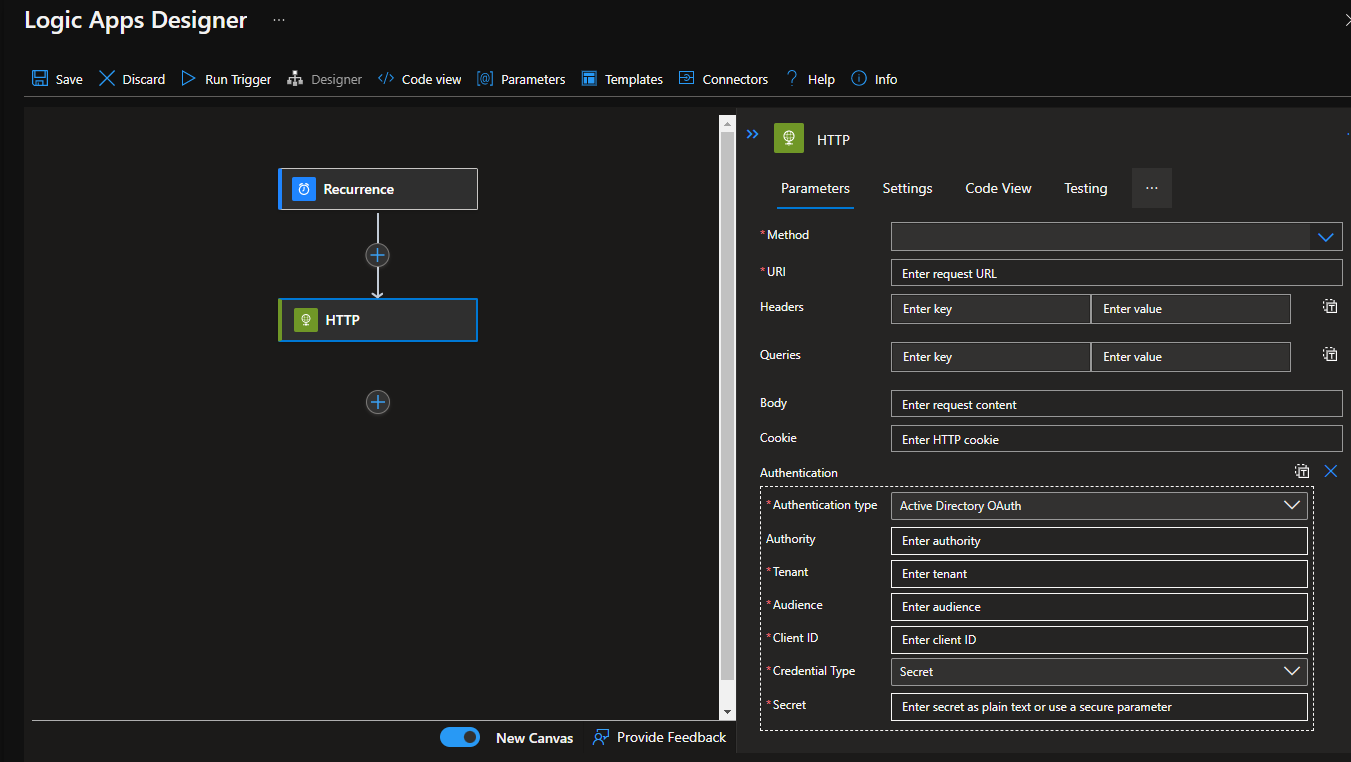Click the Recurrence clock icon on canvas
Screen dimensions: 1351x762
[x=304, y=189]
